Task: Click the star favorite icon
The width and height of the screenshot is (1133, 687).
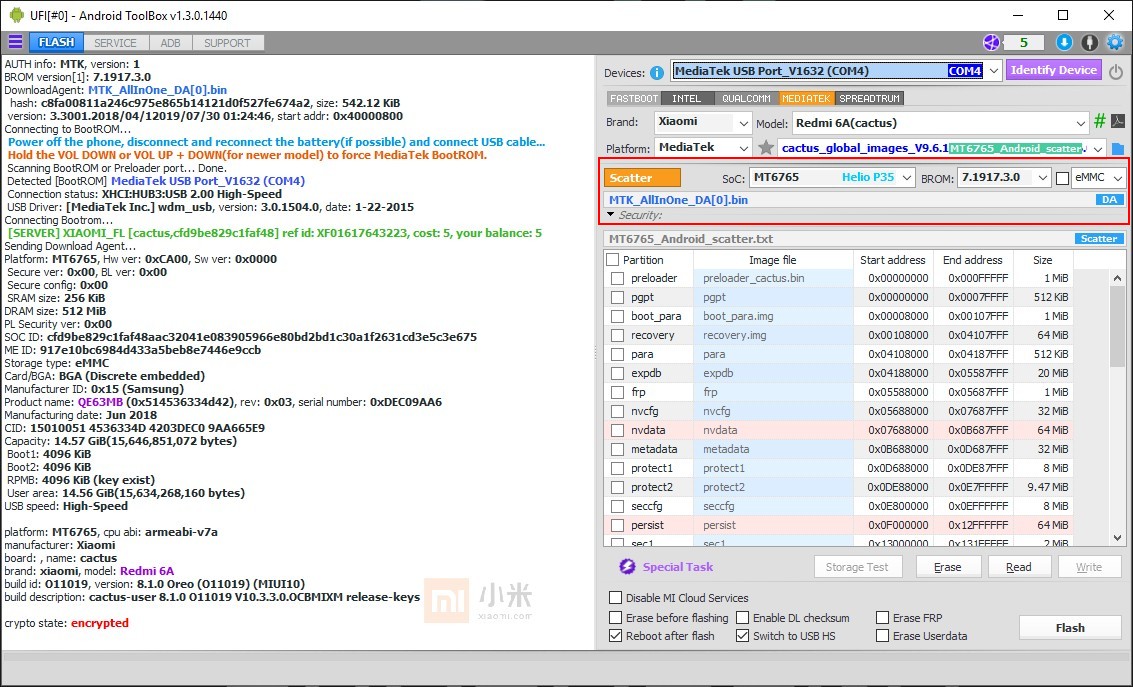Action: tap(766, 148)
